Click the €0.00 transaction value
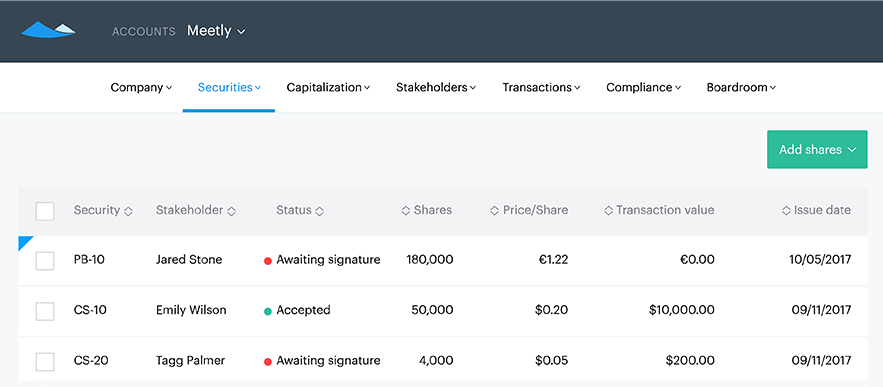This screenshot has height=387, width=883. click(697, 260)
